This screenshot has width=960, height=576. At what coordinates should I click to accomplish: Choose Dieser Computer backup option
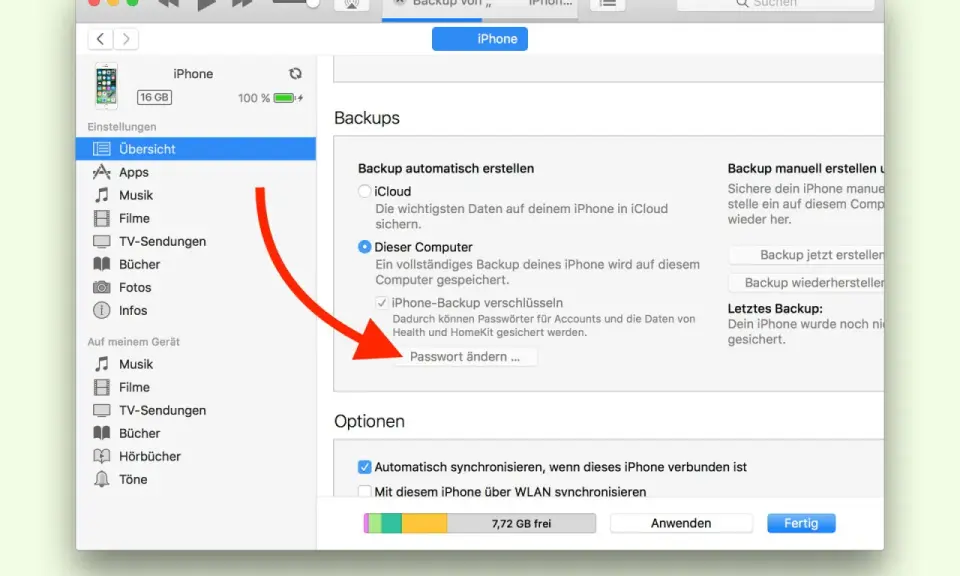coord(364,247)
